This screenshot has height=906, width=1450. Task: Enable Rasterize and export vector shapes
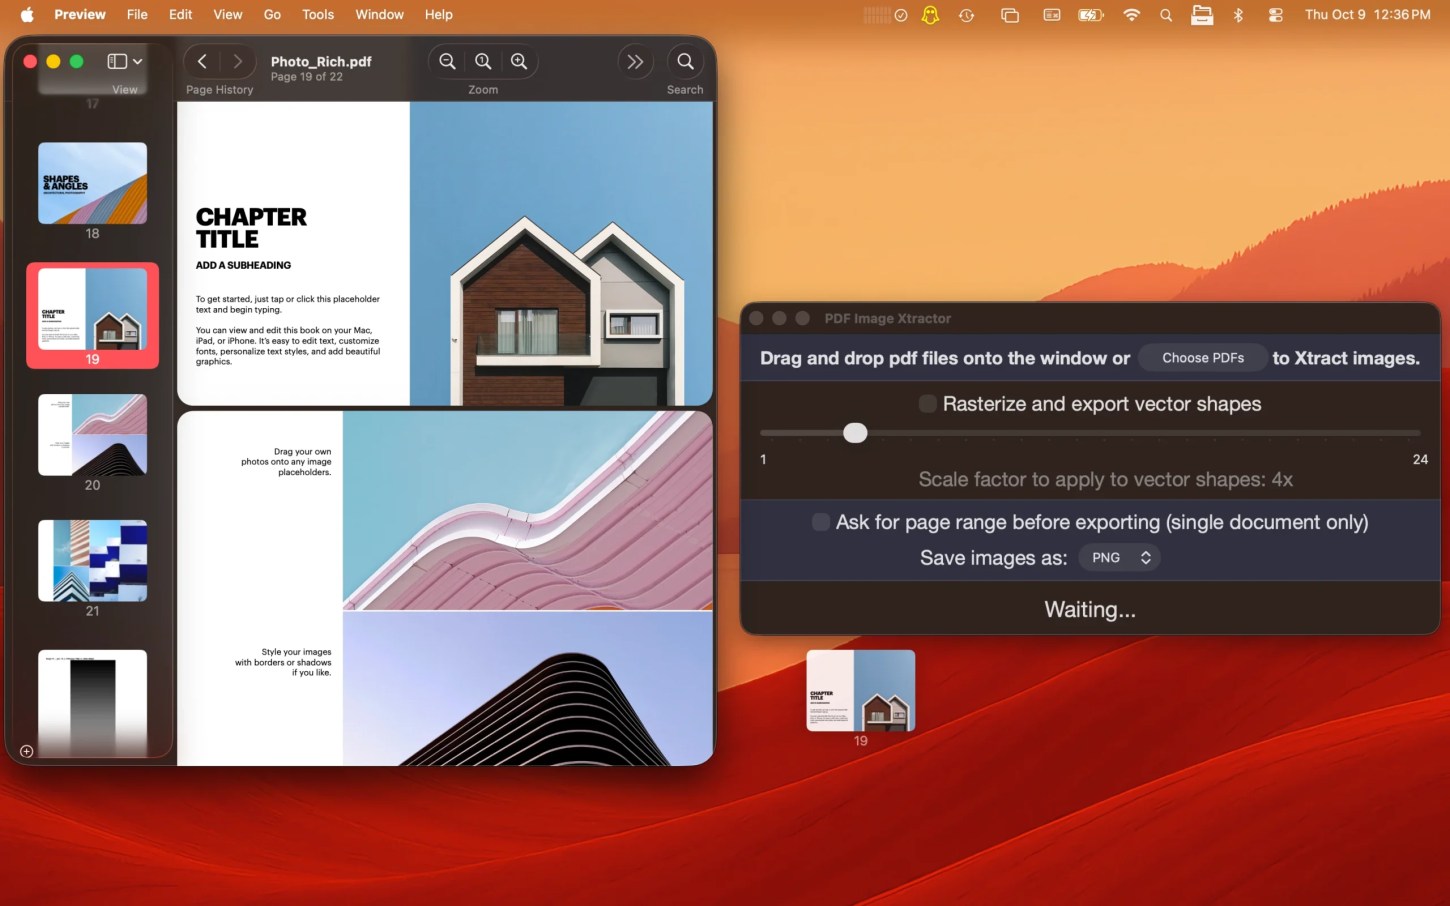(928, 404)
